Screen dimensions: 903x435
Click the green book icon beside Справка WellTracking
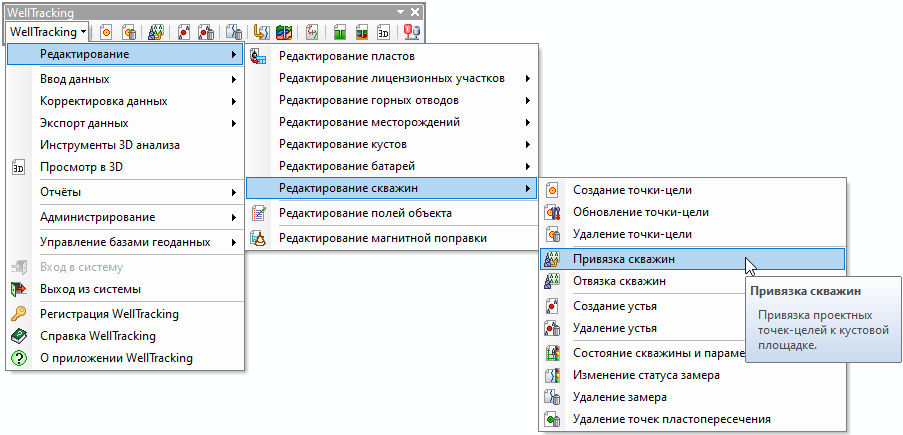pyautogui.click(x=19, y=335)
